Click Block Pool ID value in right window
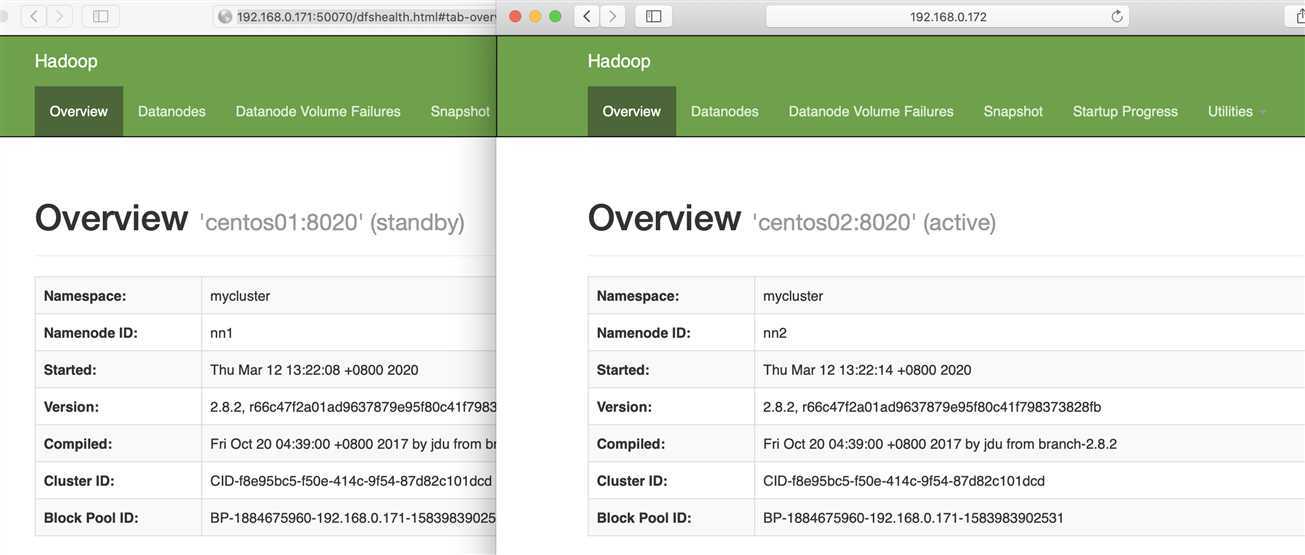This screenshot has width=1305, height=555. [913, 518]
